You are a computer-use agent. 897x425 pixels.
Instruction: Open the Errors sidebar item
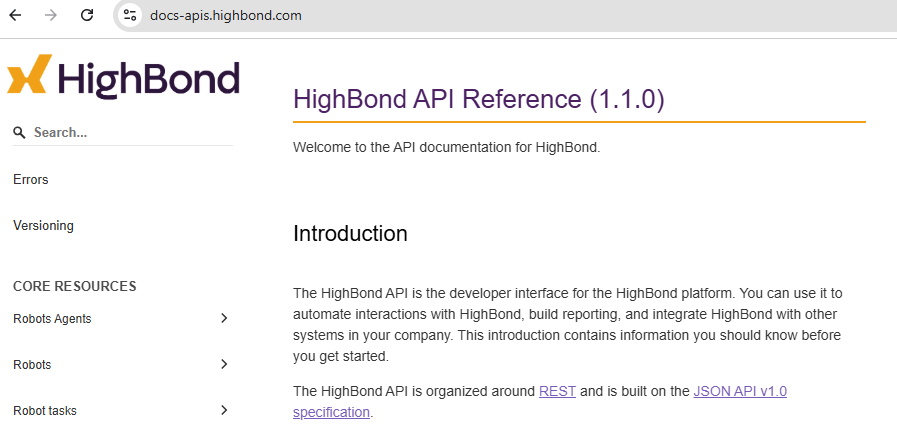[x=31, y=180]
